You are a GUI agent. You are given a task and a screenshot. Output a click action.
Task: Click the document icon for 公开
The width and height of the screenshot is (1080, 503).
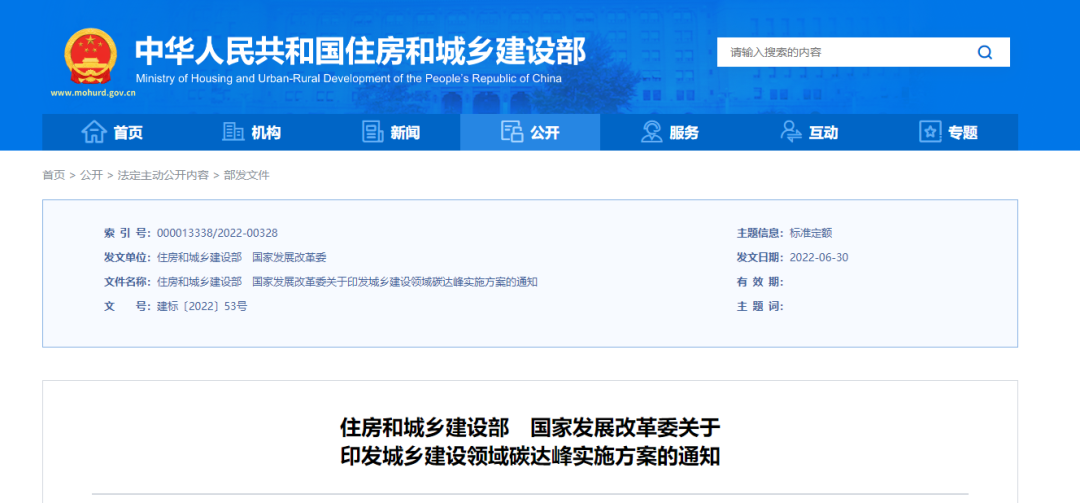[x=512, y=132]
